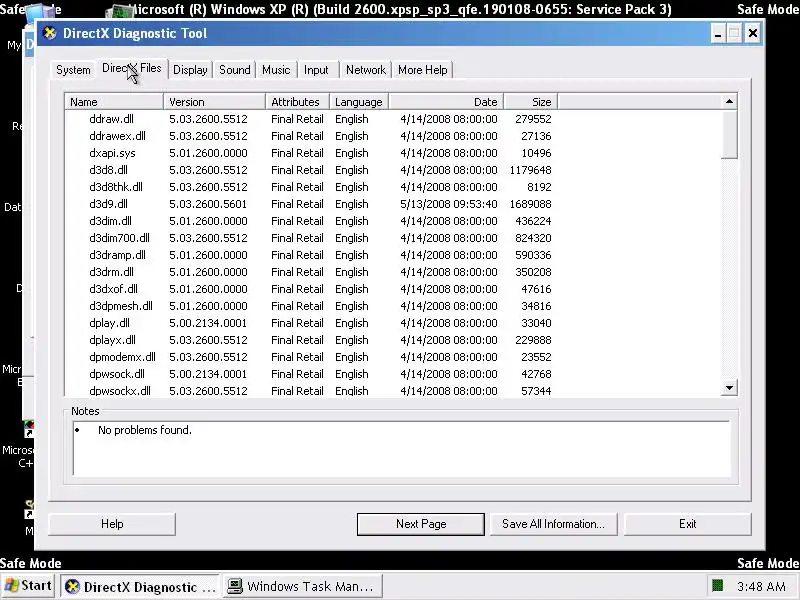
Task: Open the Music tab
Action: pyautogui.click(x=276, y=70)
